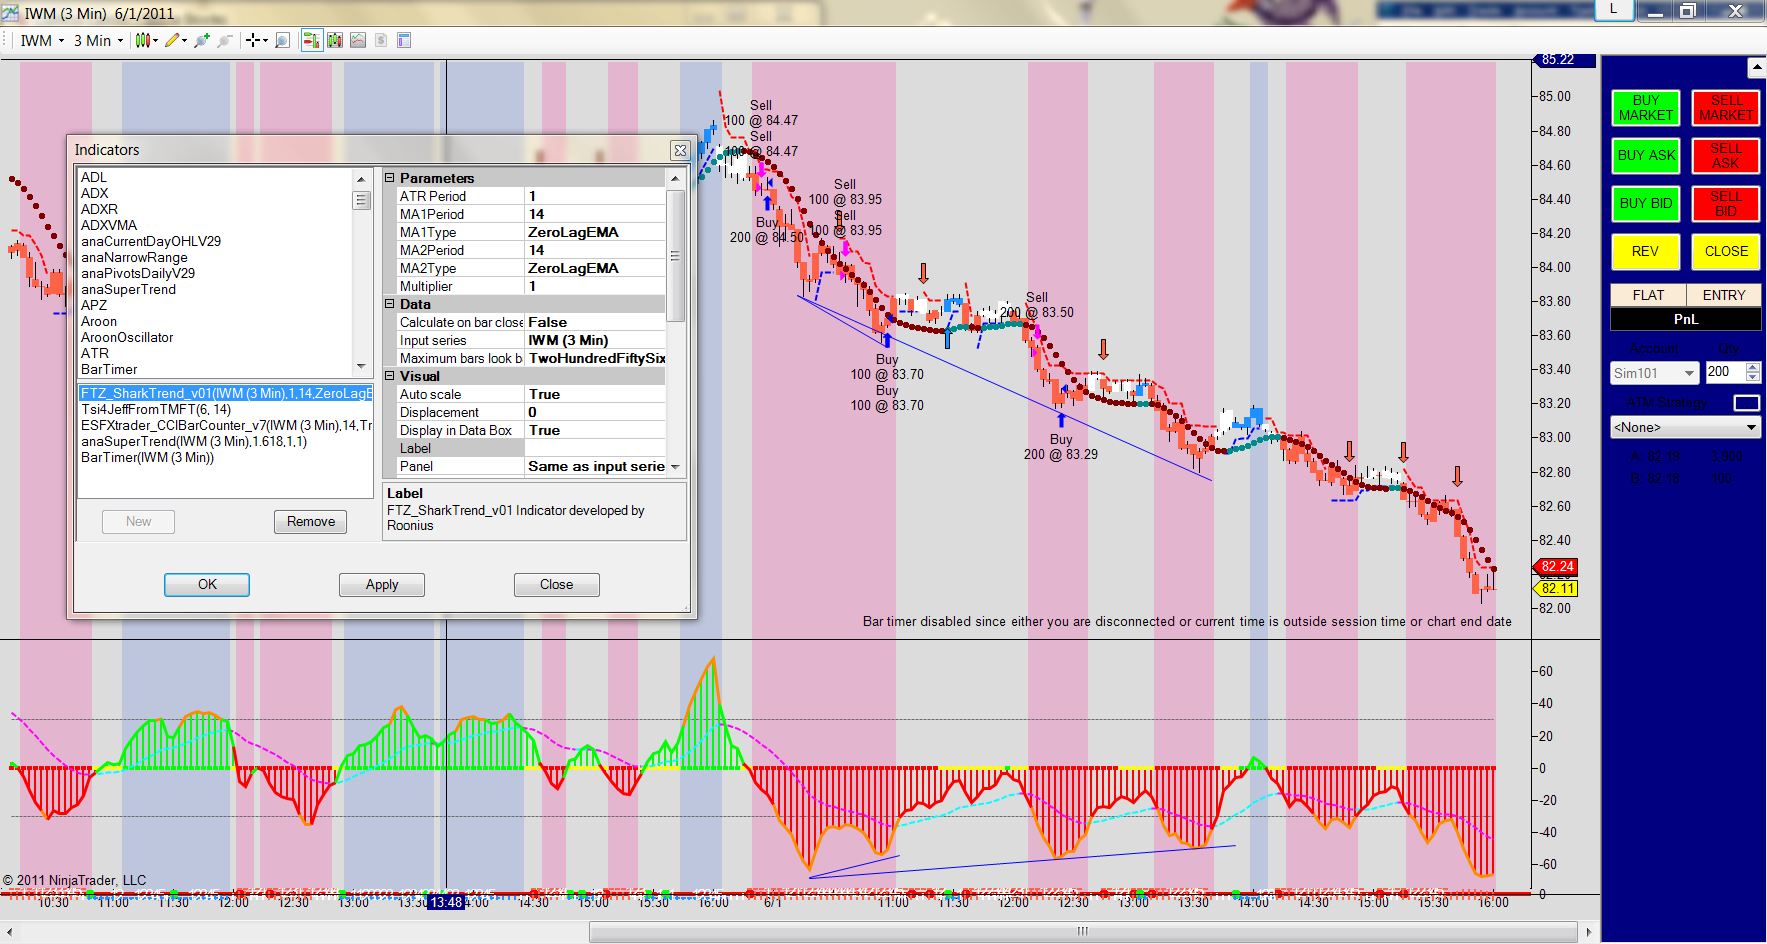Screen dimensions: 1767x944
Task: Select ESFXtrader_CCIBarCounter_v7 in applied indicators
Action: 226,425
